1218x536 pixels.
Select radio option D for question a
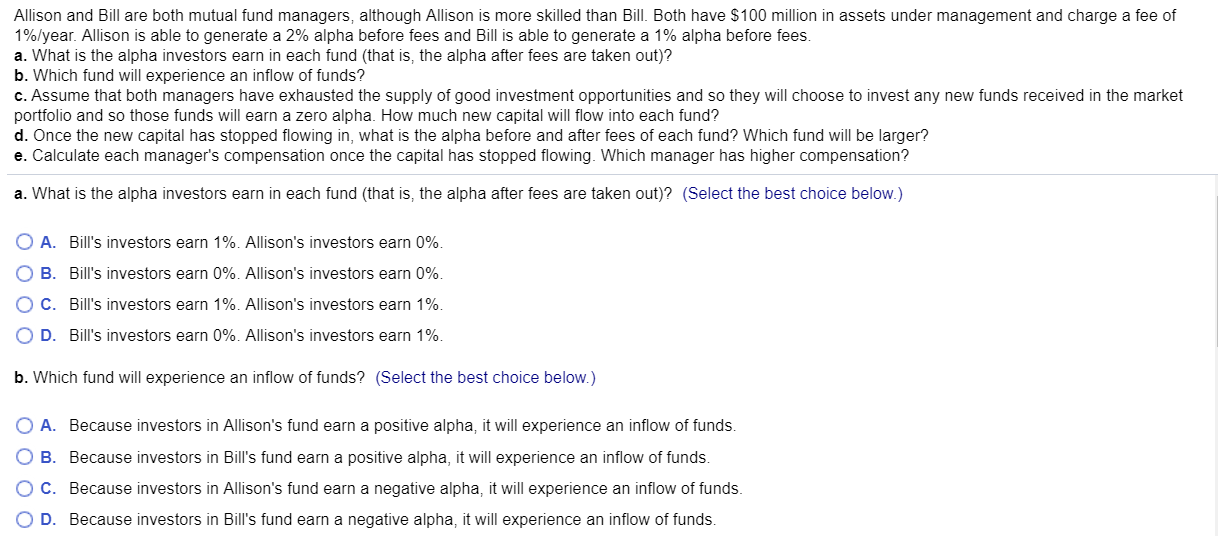point(24,335)
